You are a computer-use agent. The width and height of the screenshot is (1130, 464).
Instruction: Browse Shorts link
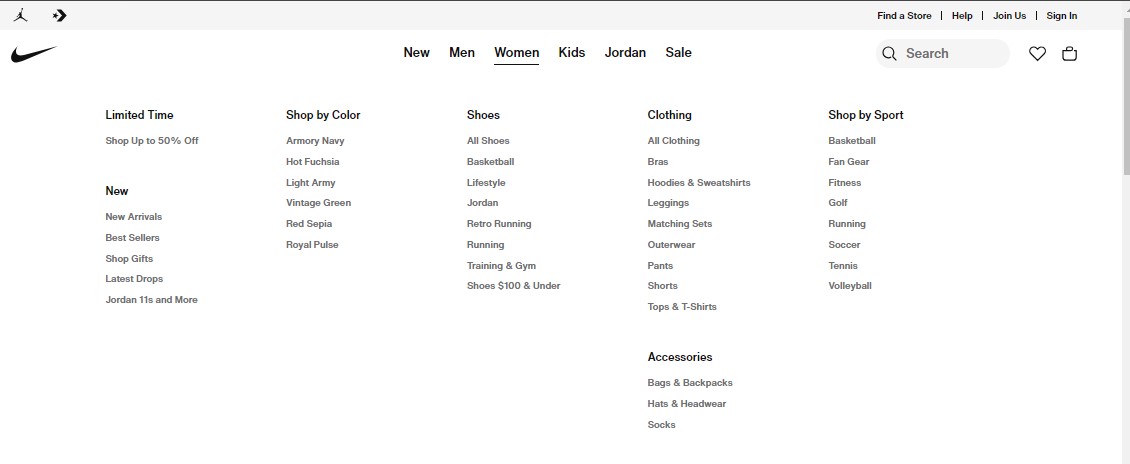(662, 286)
